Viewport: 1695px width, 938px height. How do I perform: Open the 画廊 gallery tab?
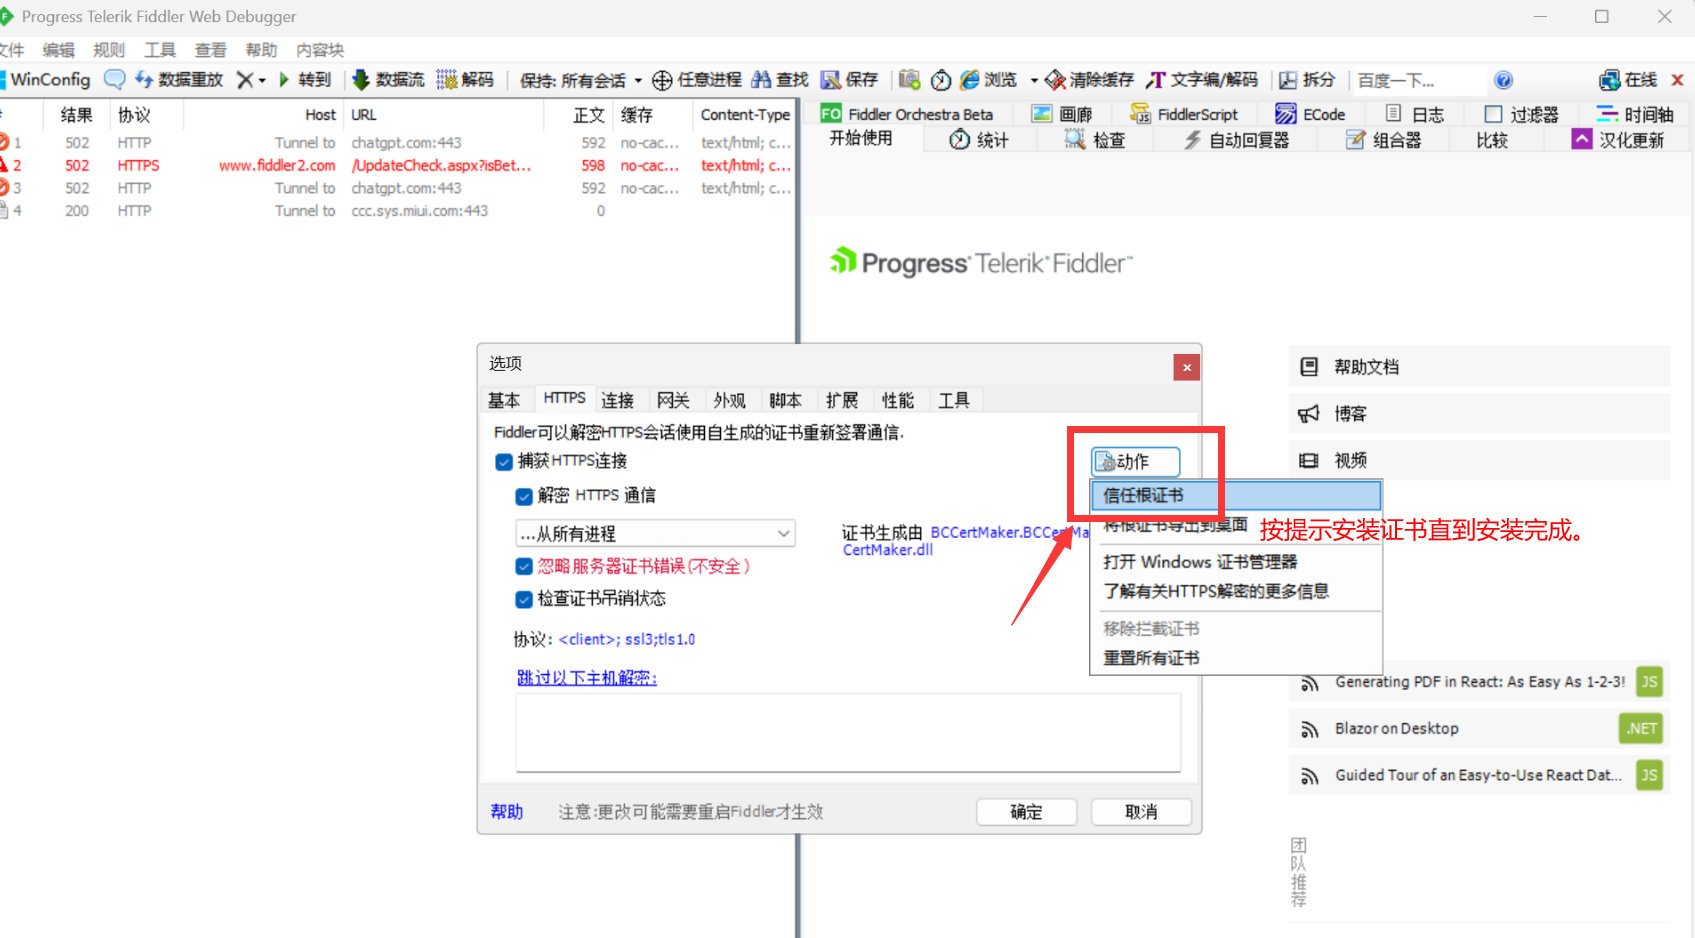(1063, 114)
